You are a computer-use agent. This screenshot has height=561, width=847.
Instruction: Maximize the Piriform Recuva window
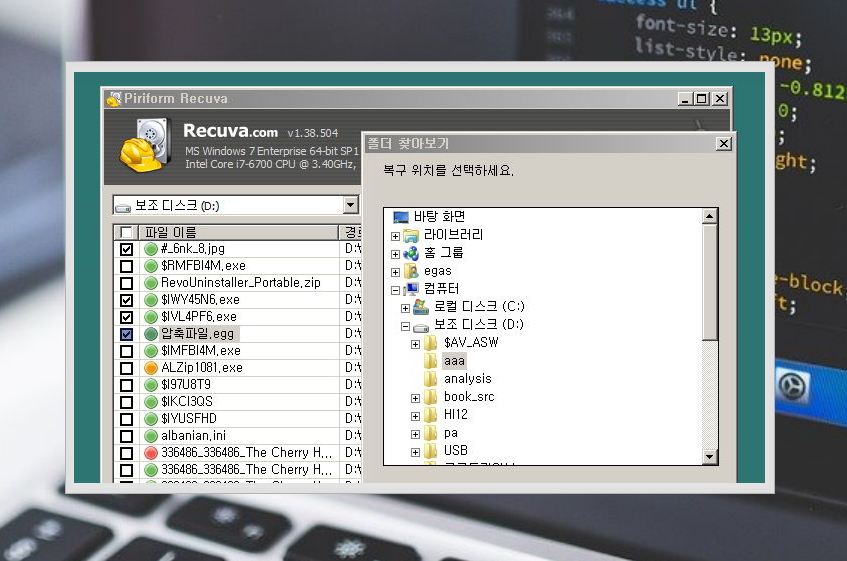pyautogui.click(x=702, y=99)
